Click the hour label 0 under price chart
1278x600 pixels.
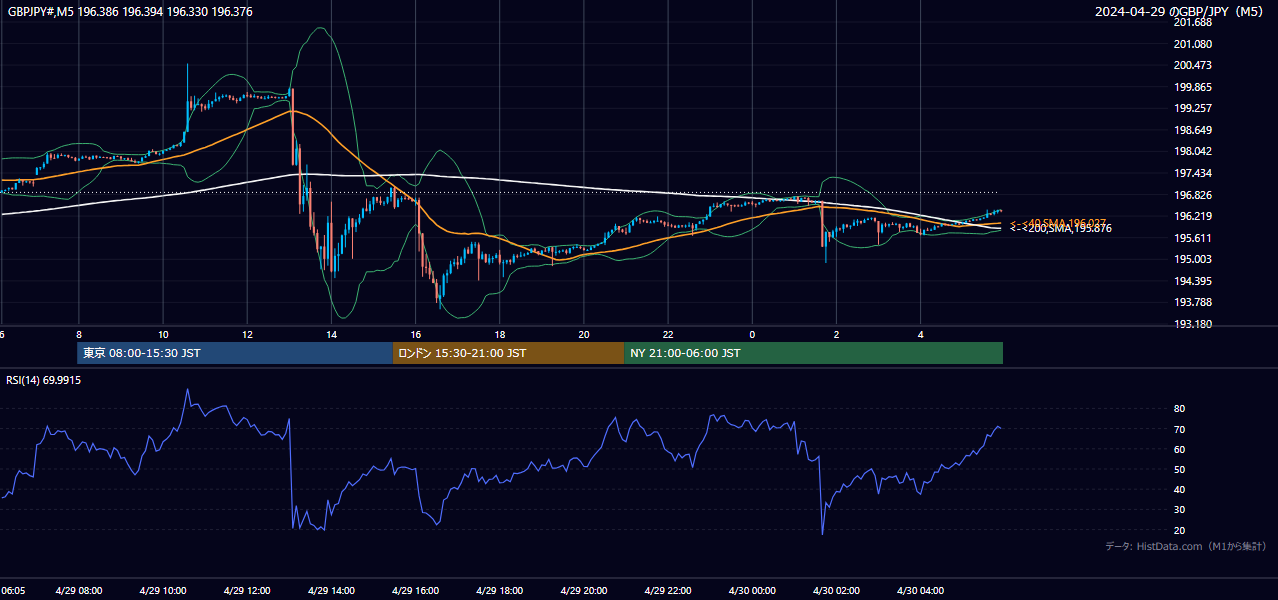752,335
